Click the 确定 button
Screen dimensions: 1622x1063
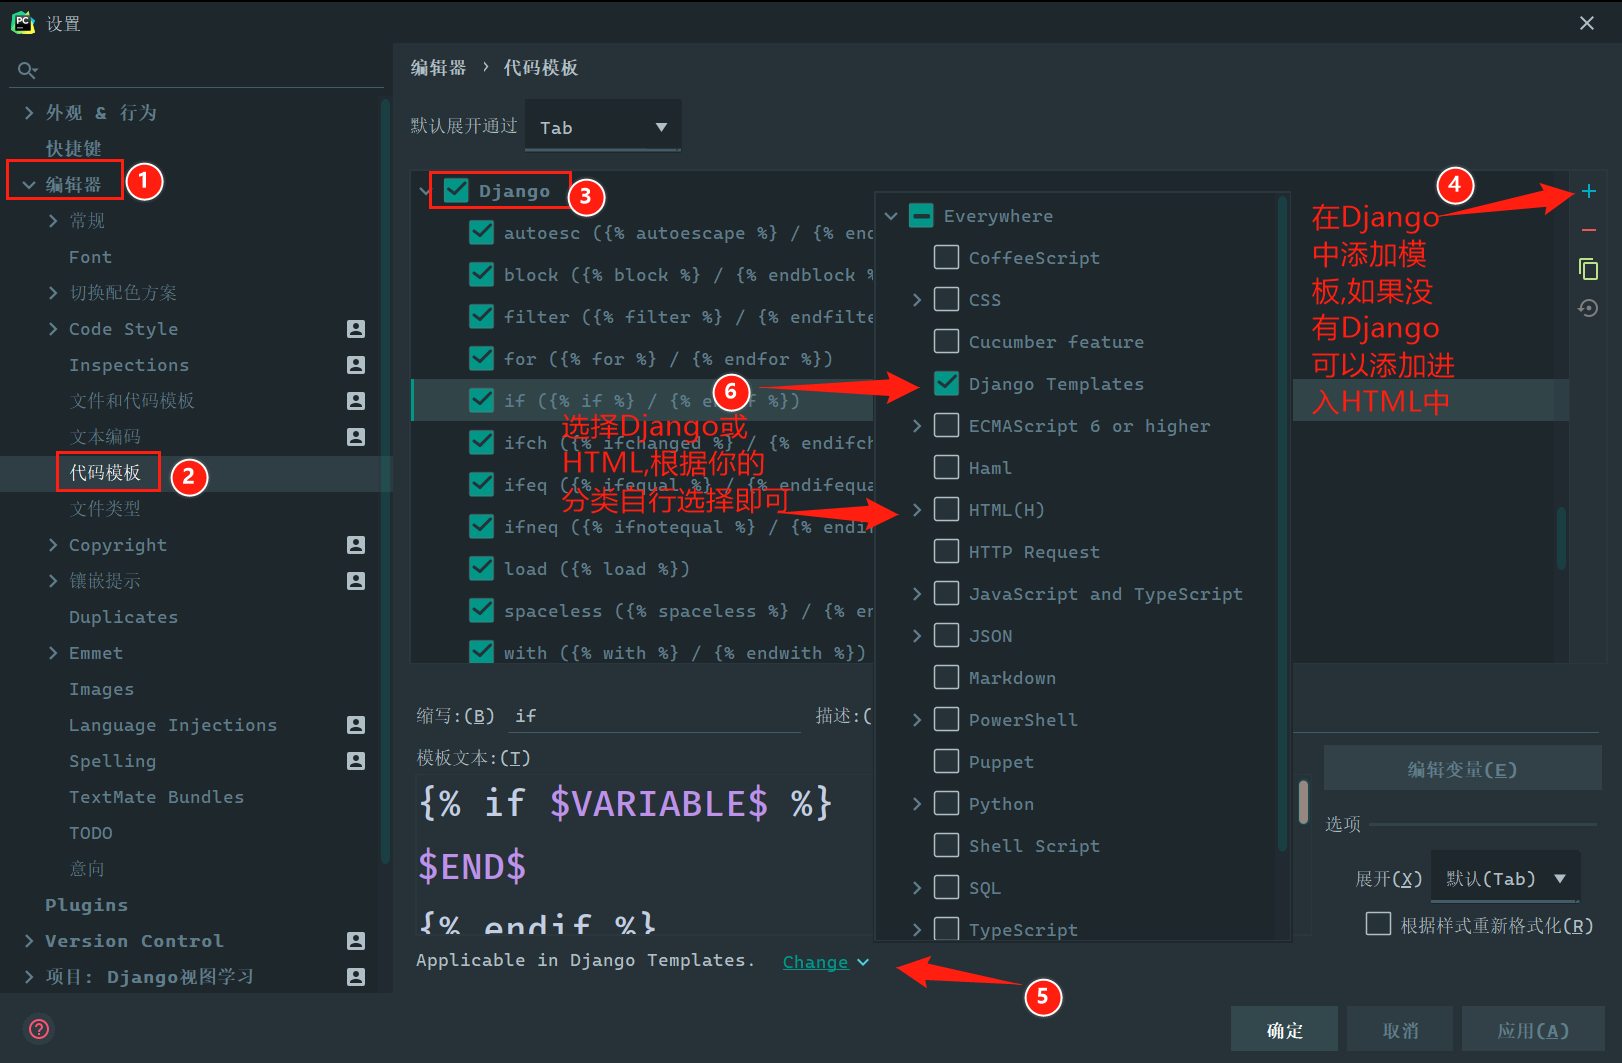point(1284,1030)
